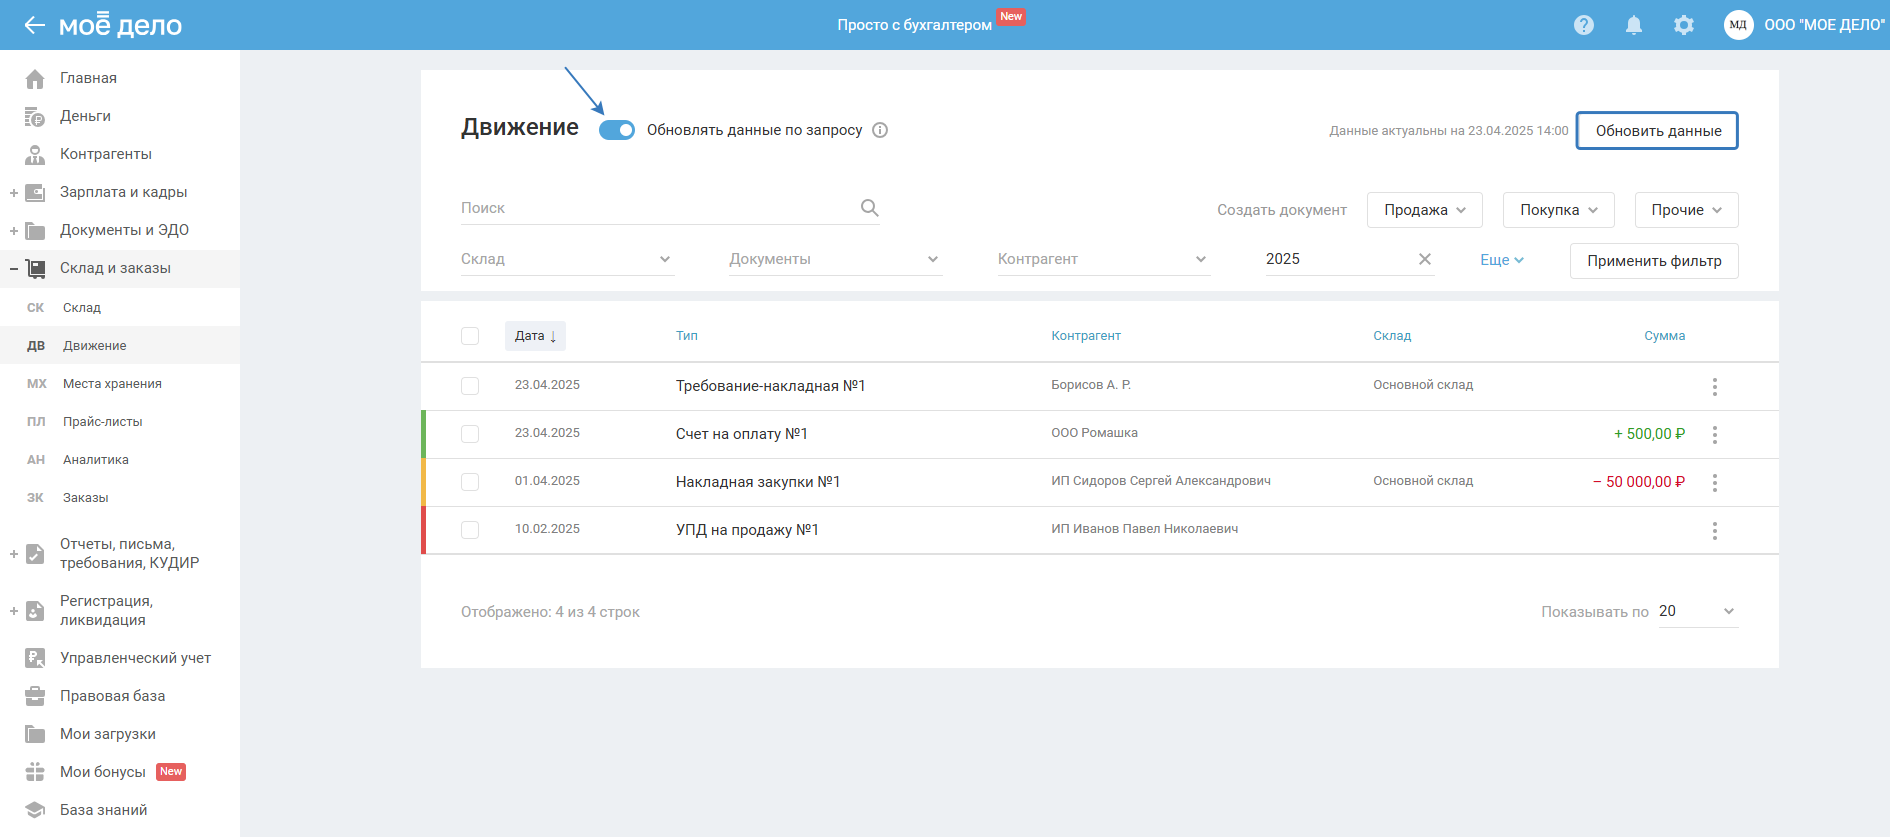Open the notifications bell
Image resolution: width=1890 pixels, height=837 pixels.
click(1634, 25)
